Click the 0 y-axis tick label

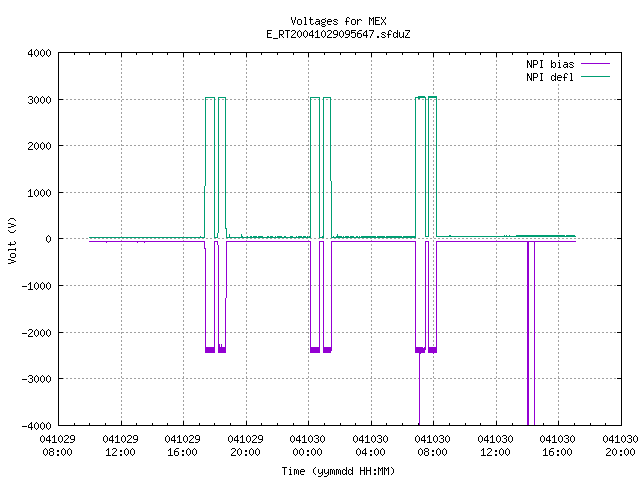click(48, 239)
